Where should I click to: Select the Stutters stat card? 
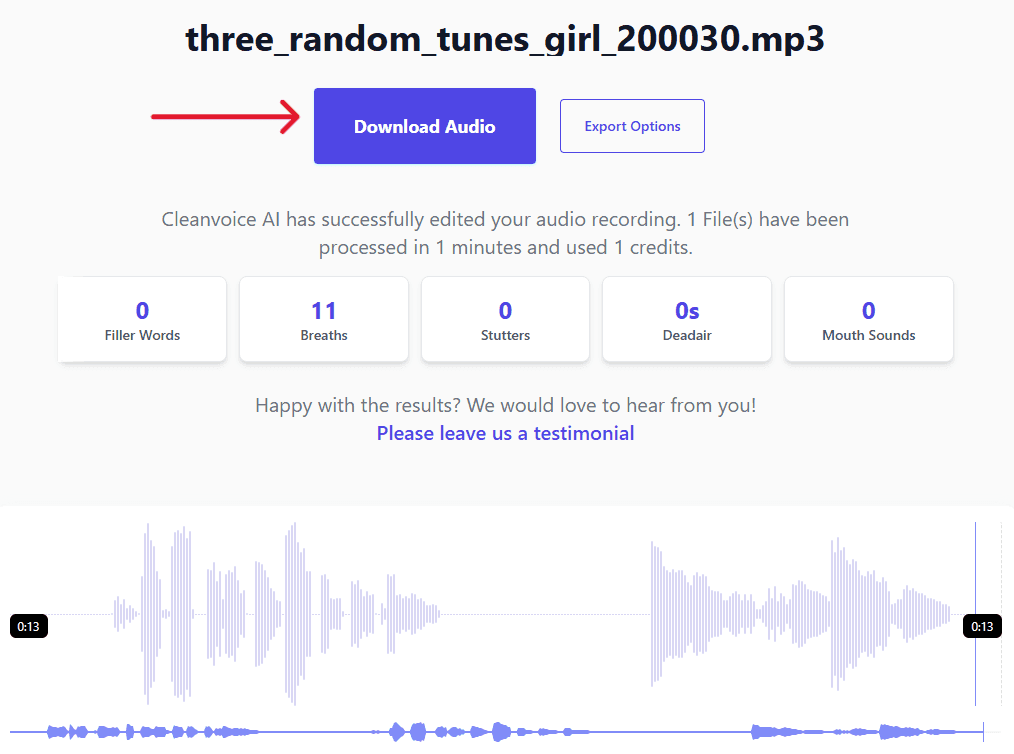click(x=505, y=320)
